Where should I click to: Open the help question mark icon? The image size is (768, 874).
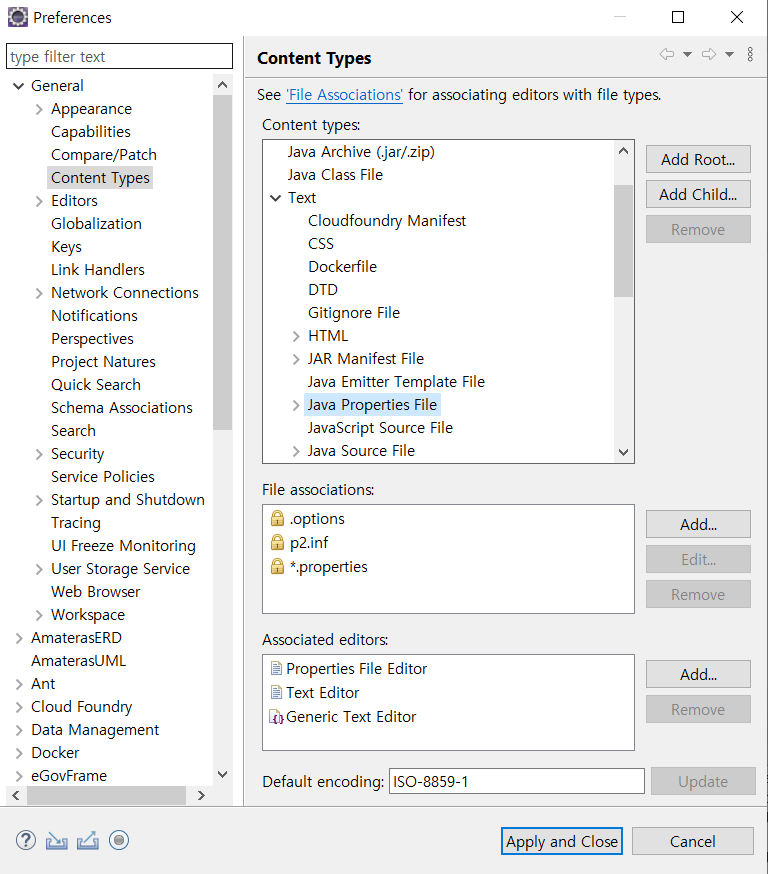tap(26, 840)
